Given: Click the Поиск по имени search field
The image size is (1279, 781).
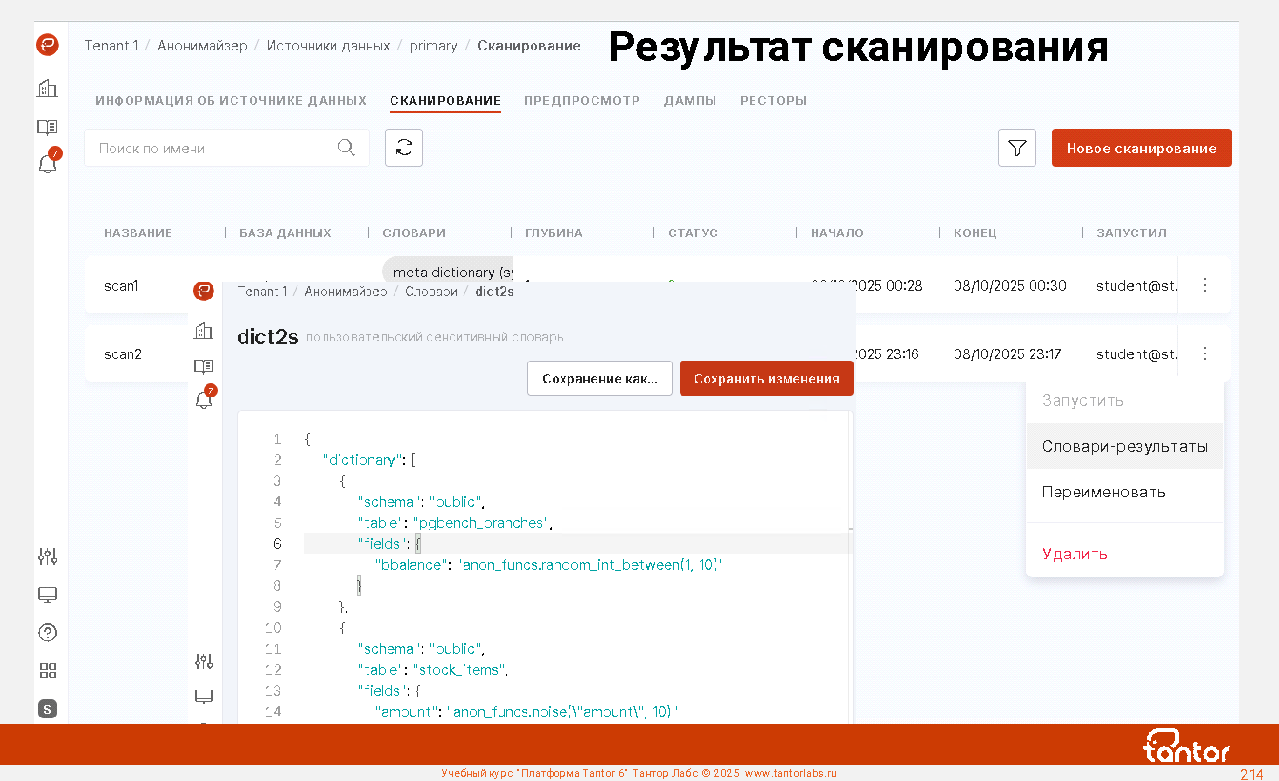Looking at the screenshot, I should [215, 148].
